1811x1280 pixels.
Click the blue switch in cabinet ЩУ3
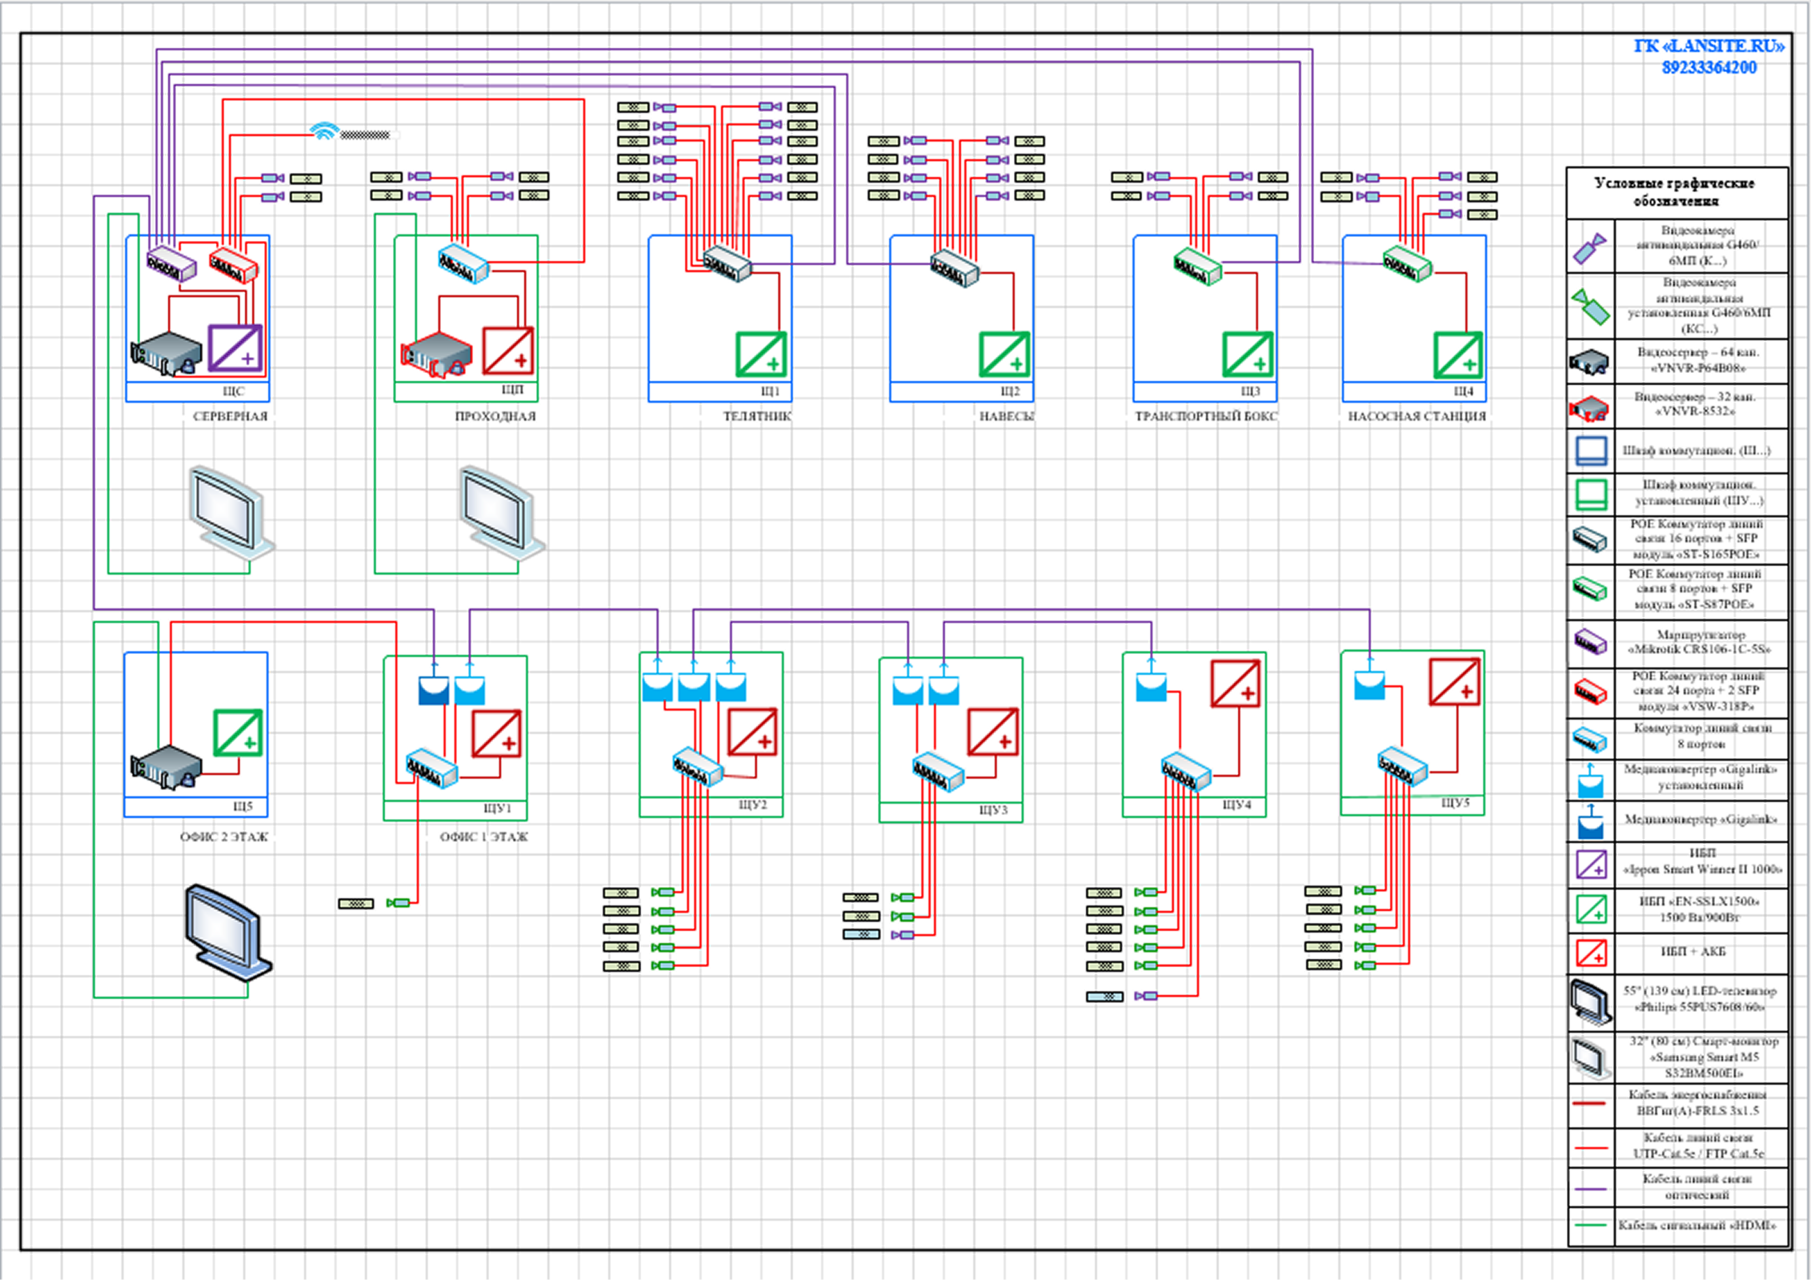click(x=937, y=771)
